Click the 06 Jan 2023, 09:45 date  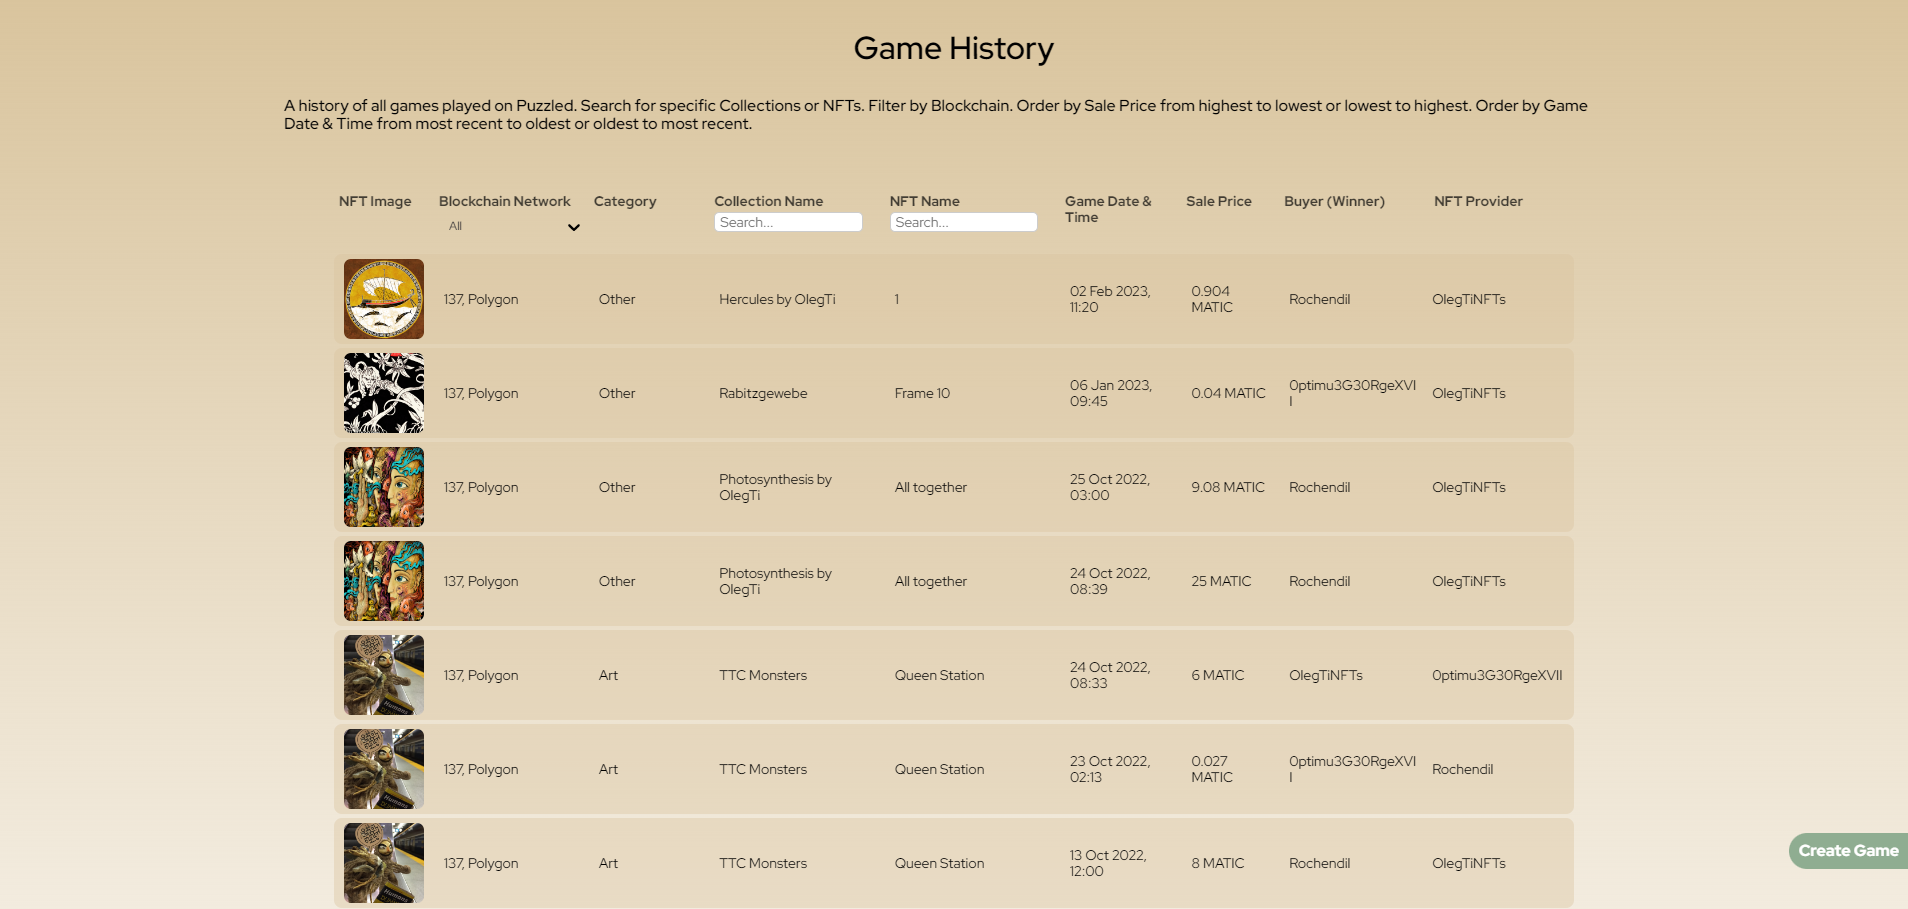(1111, 393)
